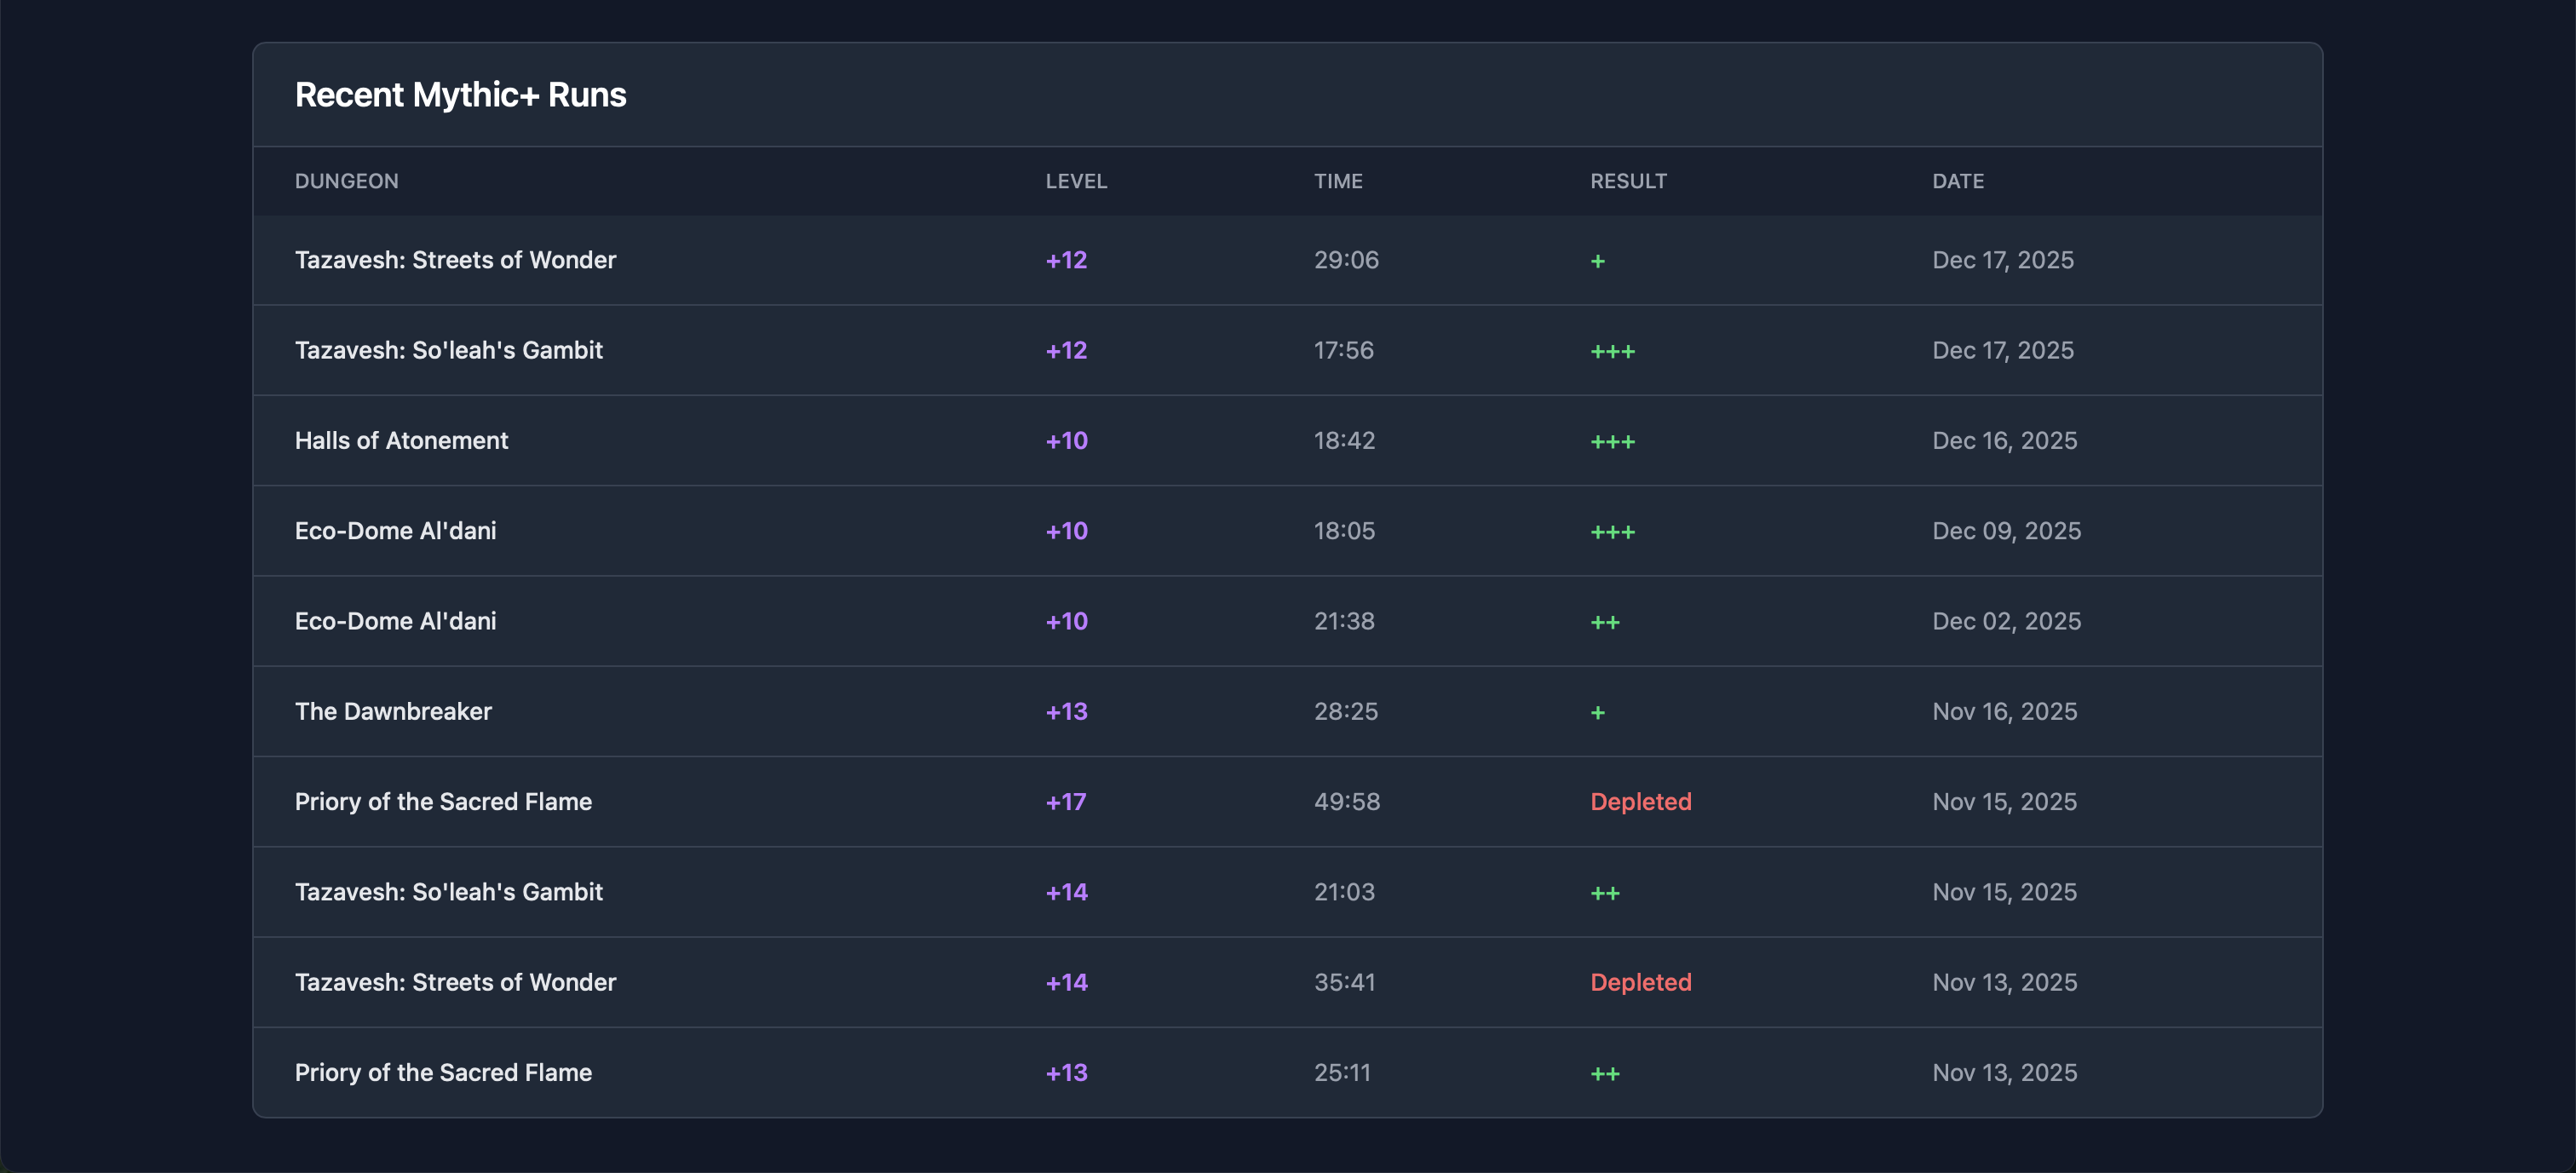
Task: Select the Halls of Atonement run row
Action: coord(401,440)
